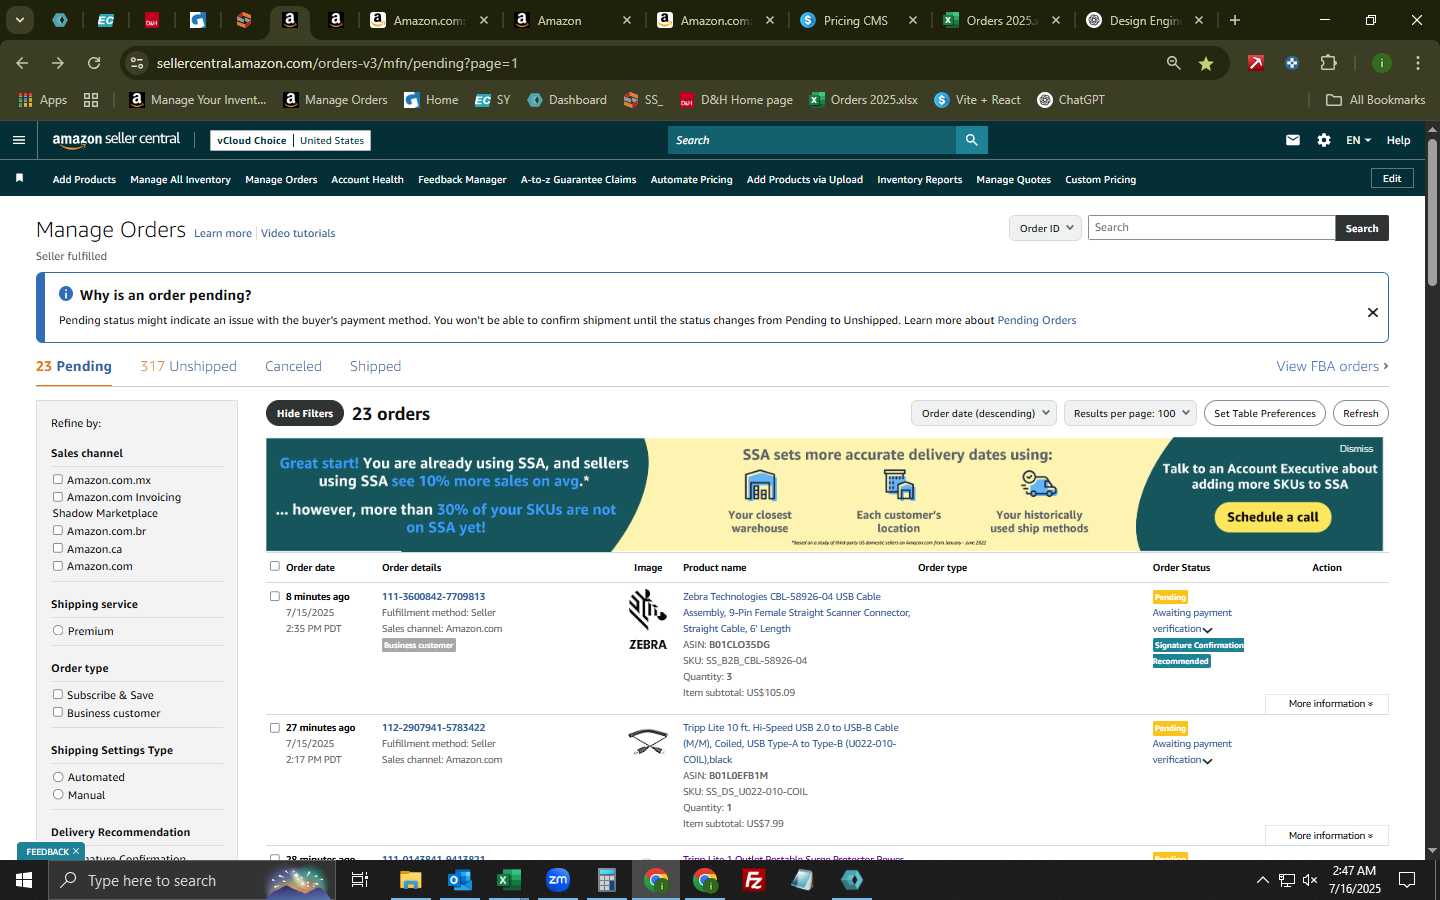Check Amazon.com Invoicing Shadow Marketplace

click(58, 496)
